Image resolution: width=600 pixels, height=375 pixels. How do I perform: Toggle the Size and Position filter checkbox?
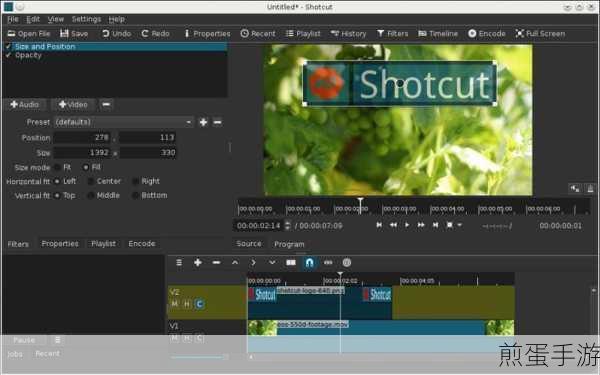pyautogui.click(x=8, y=46)
